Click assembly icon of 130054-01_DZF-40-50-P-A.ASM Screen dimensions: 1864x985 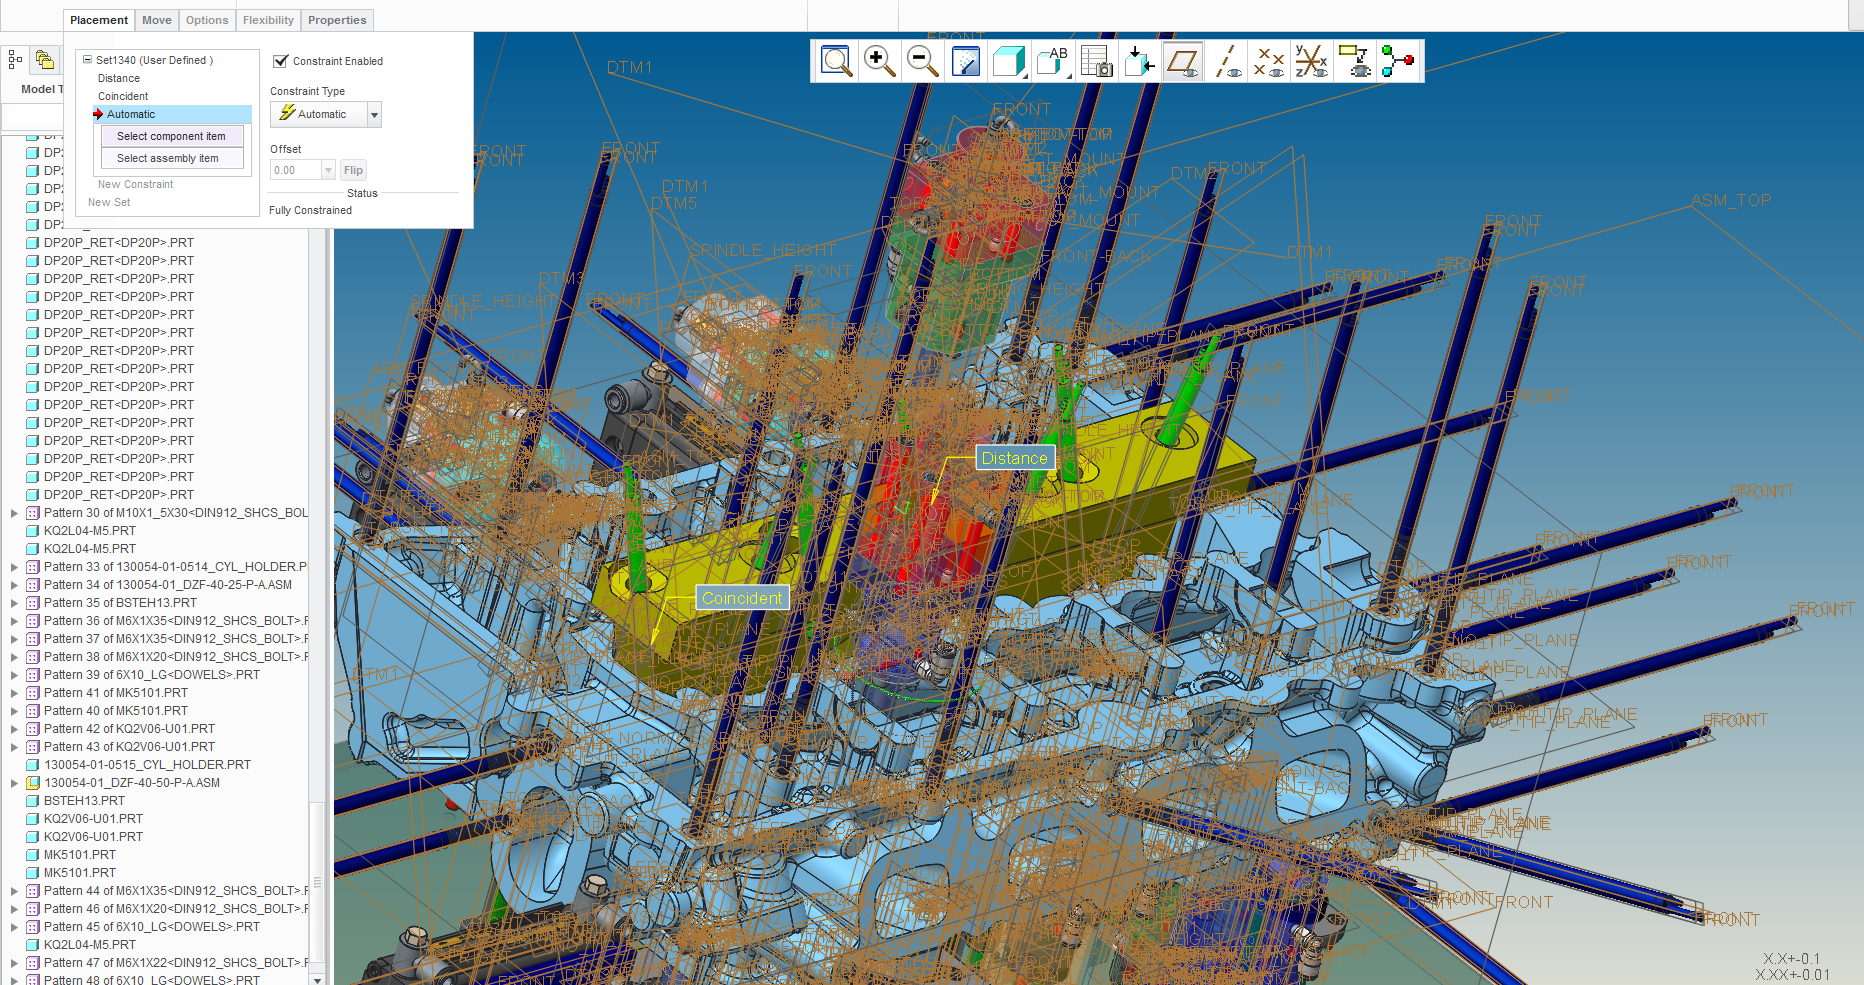[33, 783]
